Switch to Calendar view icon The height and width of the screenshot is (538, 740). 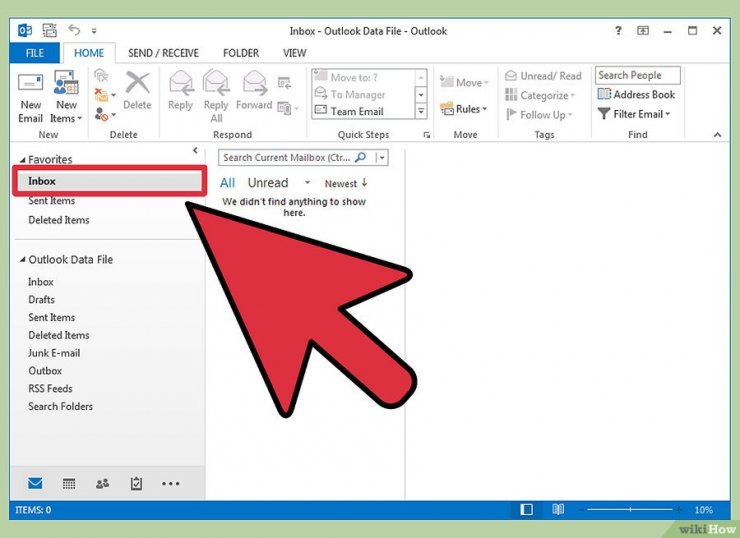click(x=69, y=484)
